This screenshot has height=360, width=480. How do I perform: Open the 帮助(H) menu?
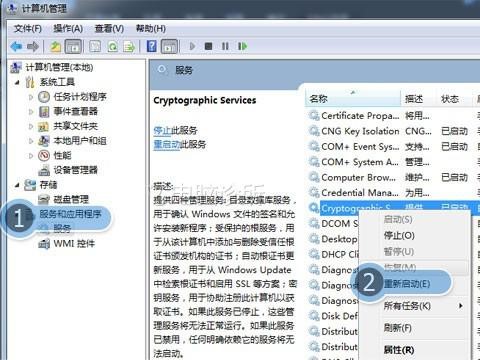[x=151, y=29]
